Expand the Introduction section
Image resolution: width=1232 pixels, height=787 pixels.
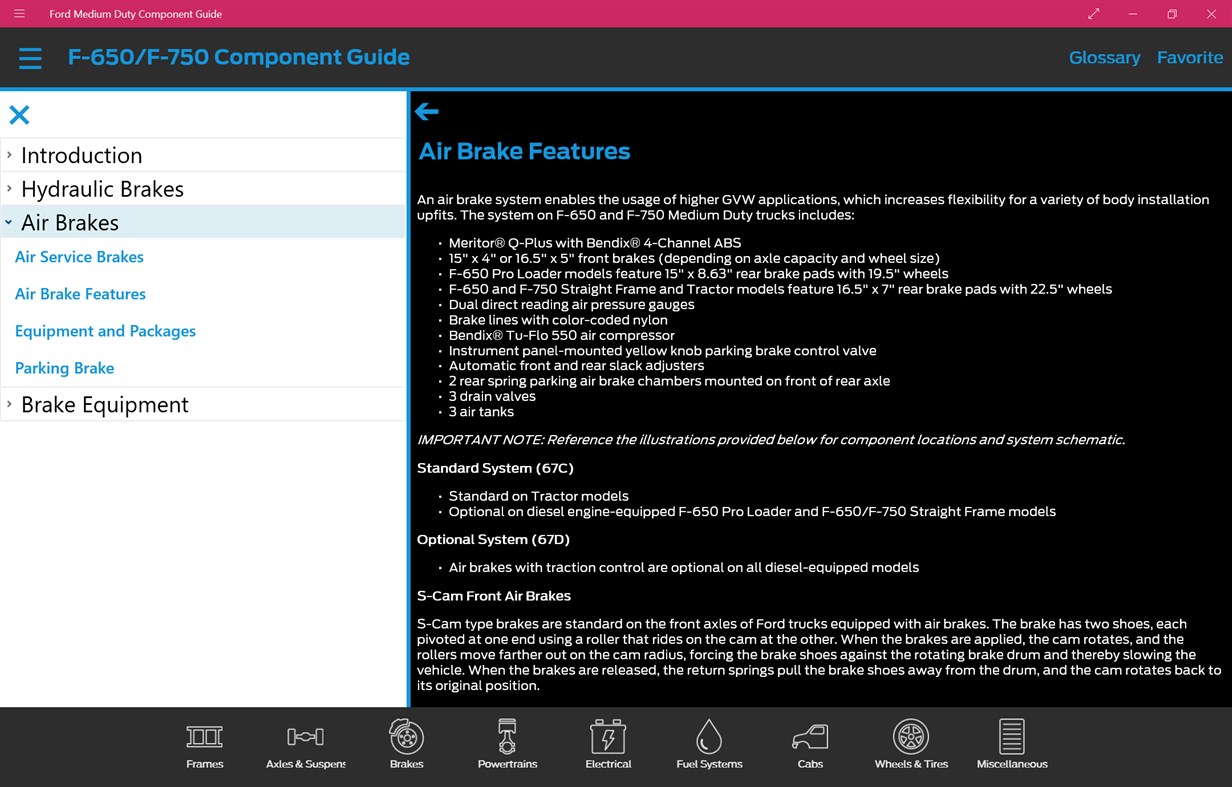[82, 155]
